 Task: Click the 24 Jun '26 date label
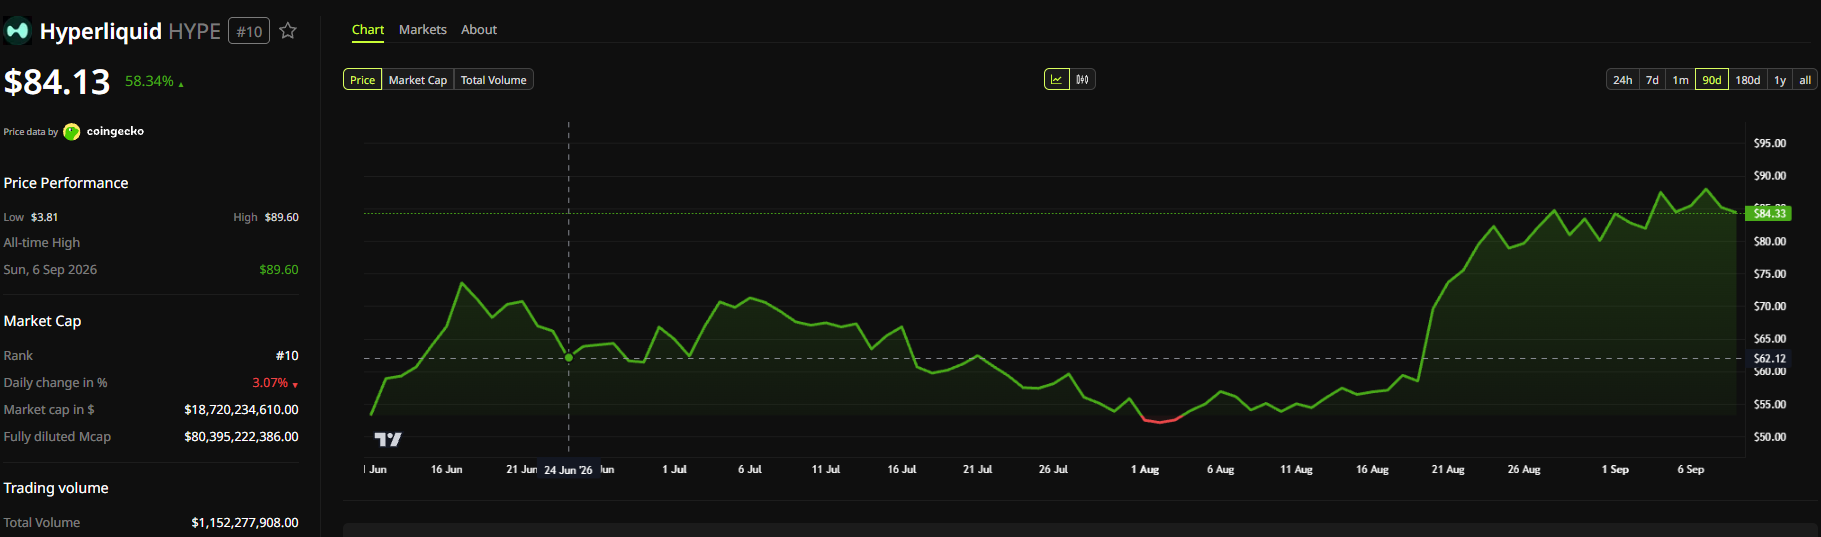[x=568, y=470]
